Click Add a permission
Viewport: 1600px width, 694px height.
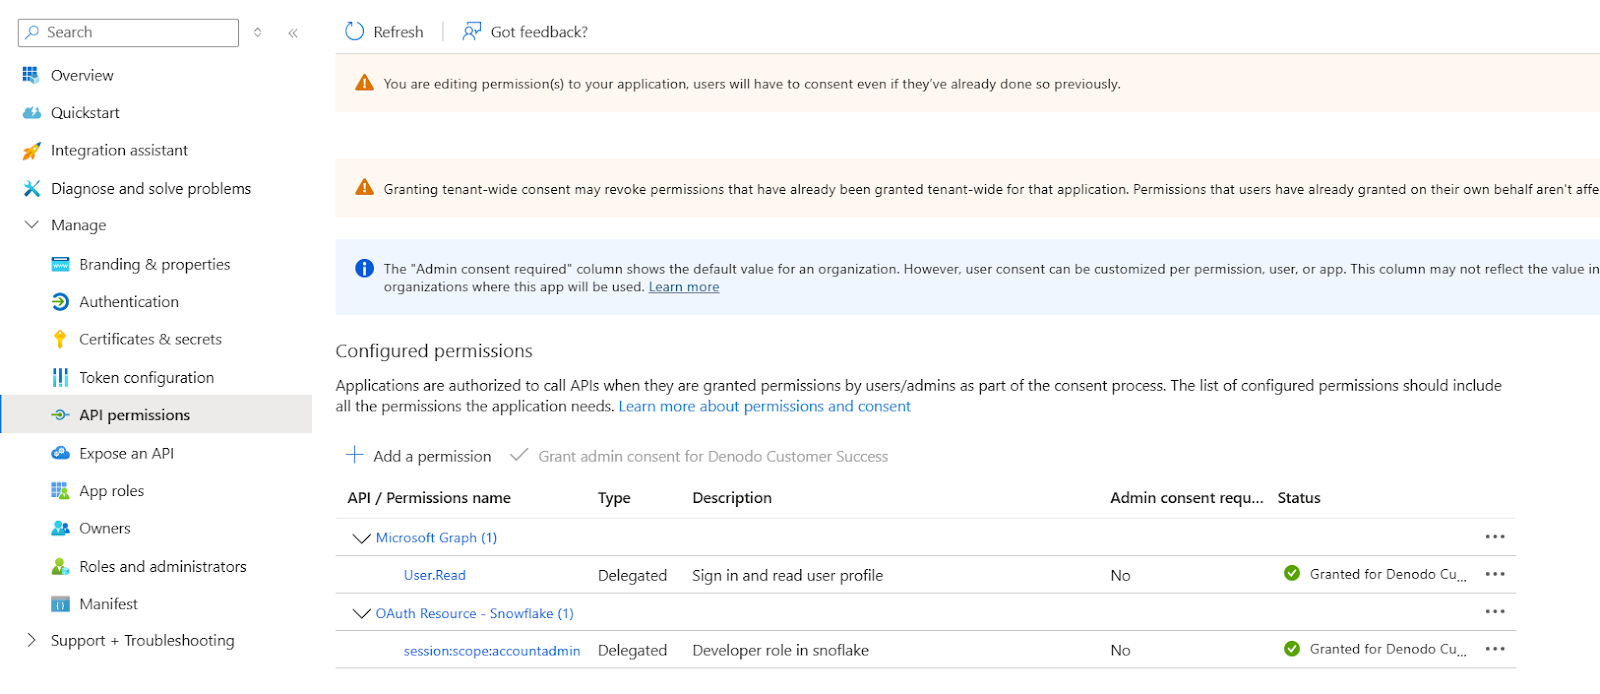click(418, 456)
